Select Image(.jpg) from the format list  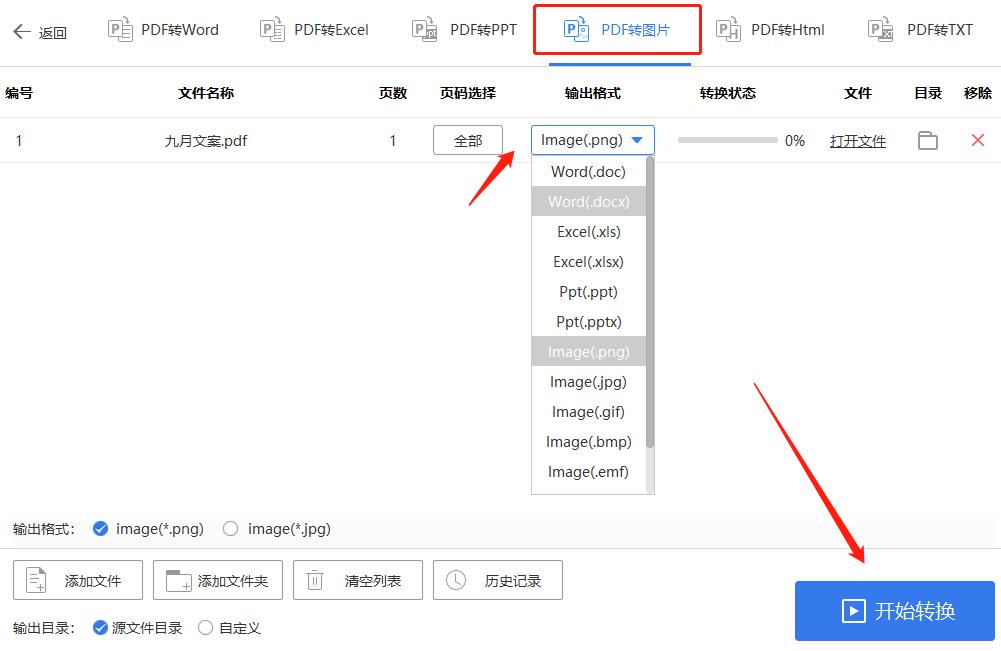click(x=588, y=381)
